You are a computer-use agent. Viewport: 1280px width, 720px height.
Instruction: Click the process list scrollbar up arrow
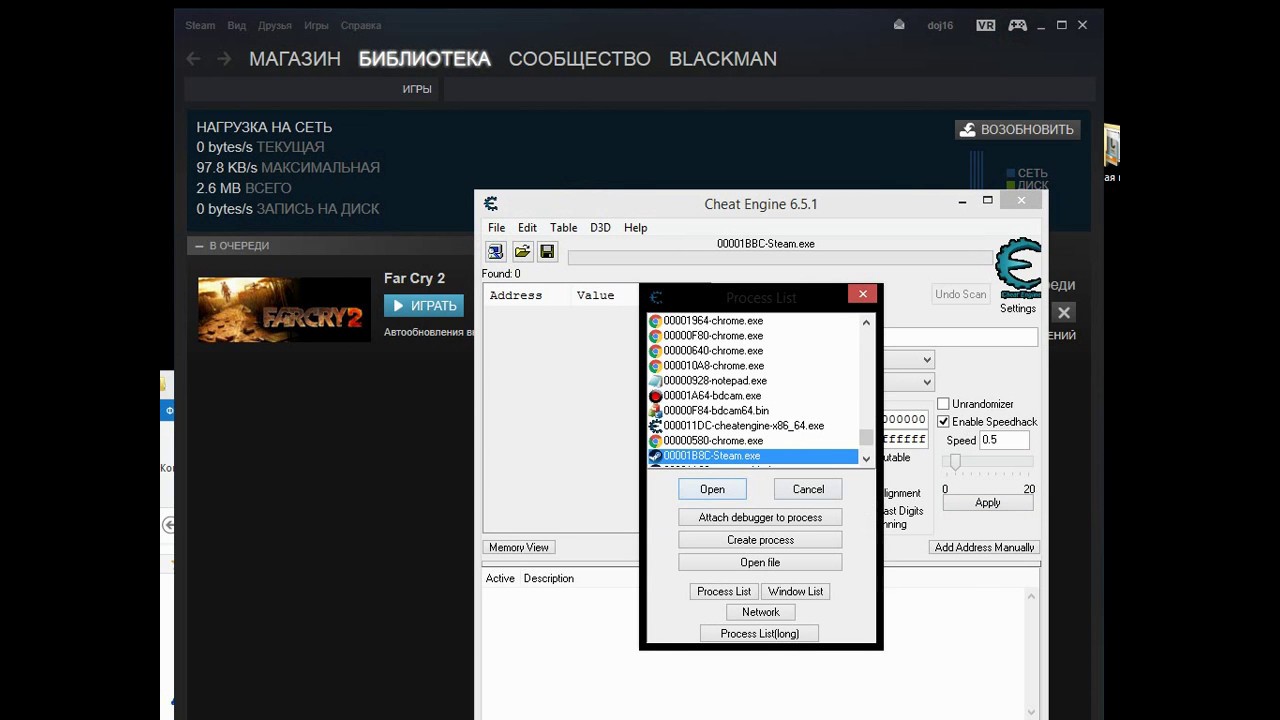(866, 322)
